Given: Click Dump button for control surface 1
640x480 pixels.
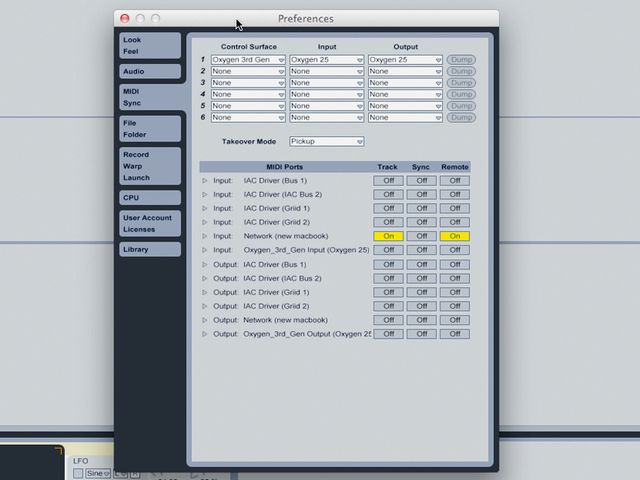Looking at the screenshot, I should click(x=461, y=60).
